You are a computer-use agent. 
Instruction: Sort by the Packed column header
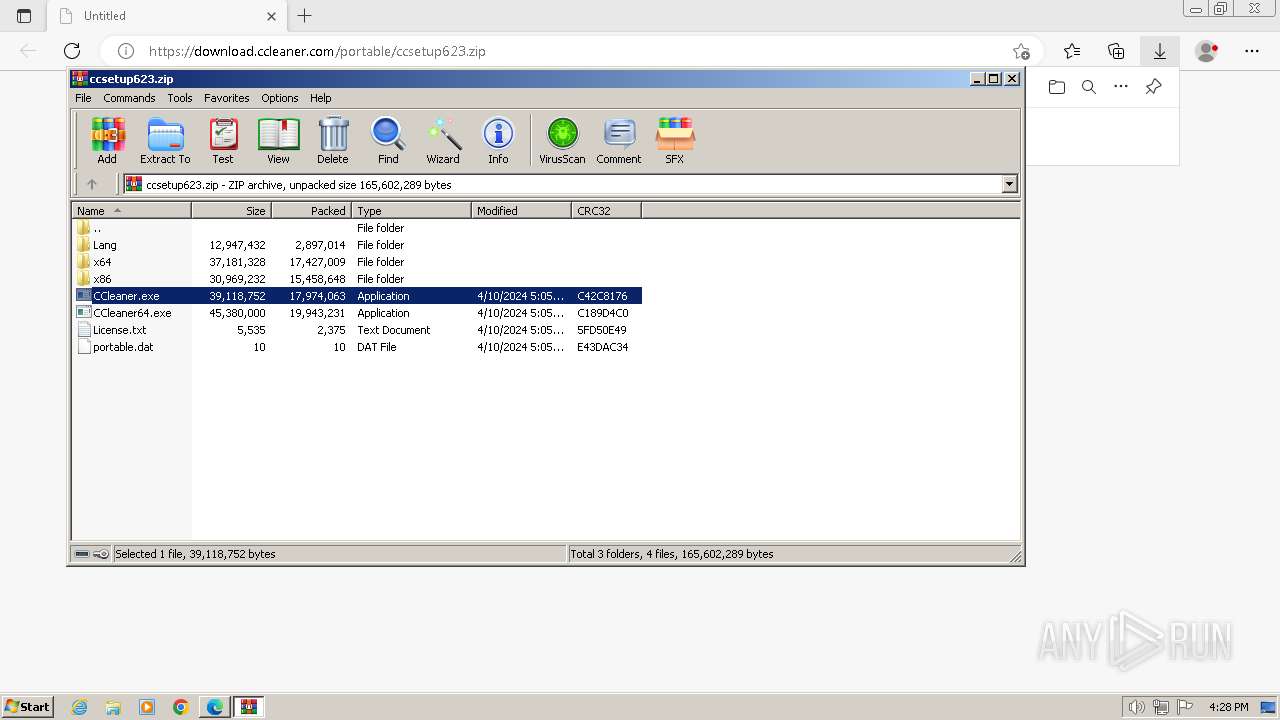pos(311,210)
